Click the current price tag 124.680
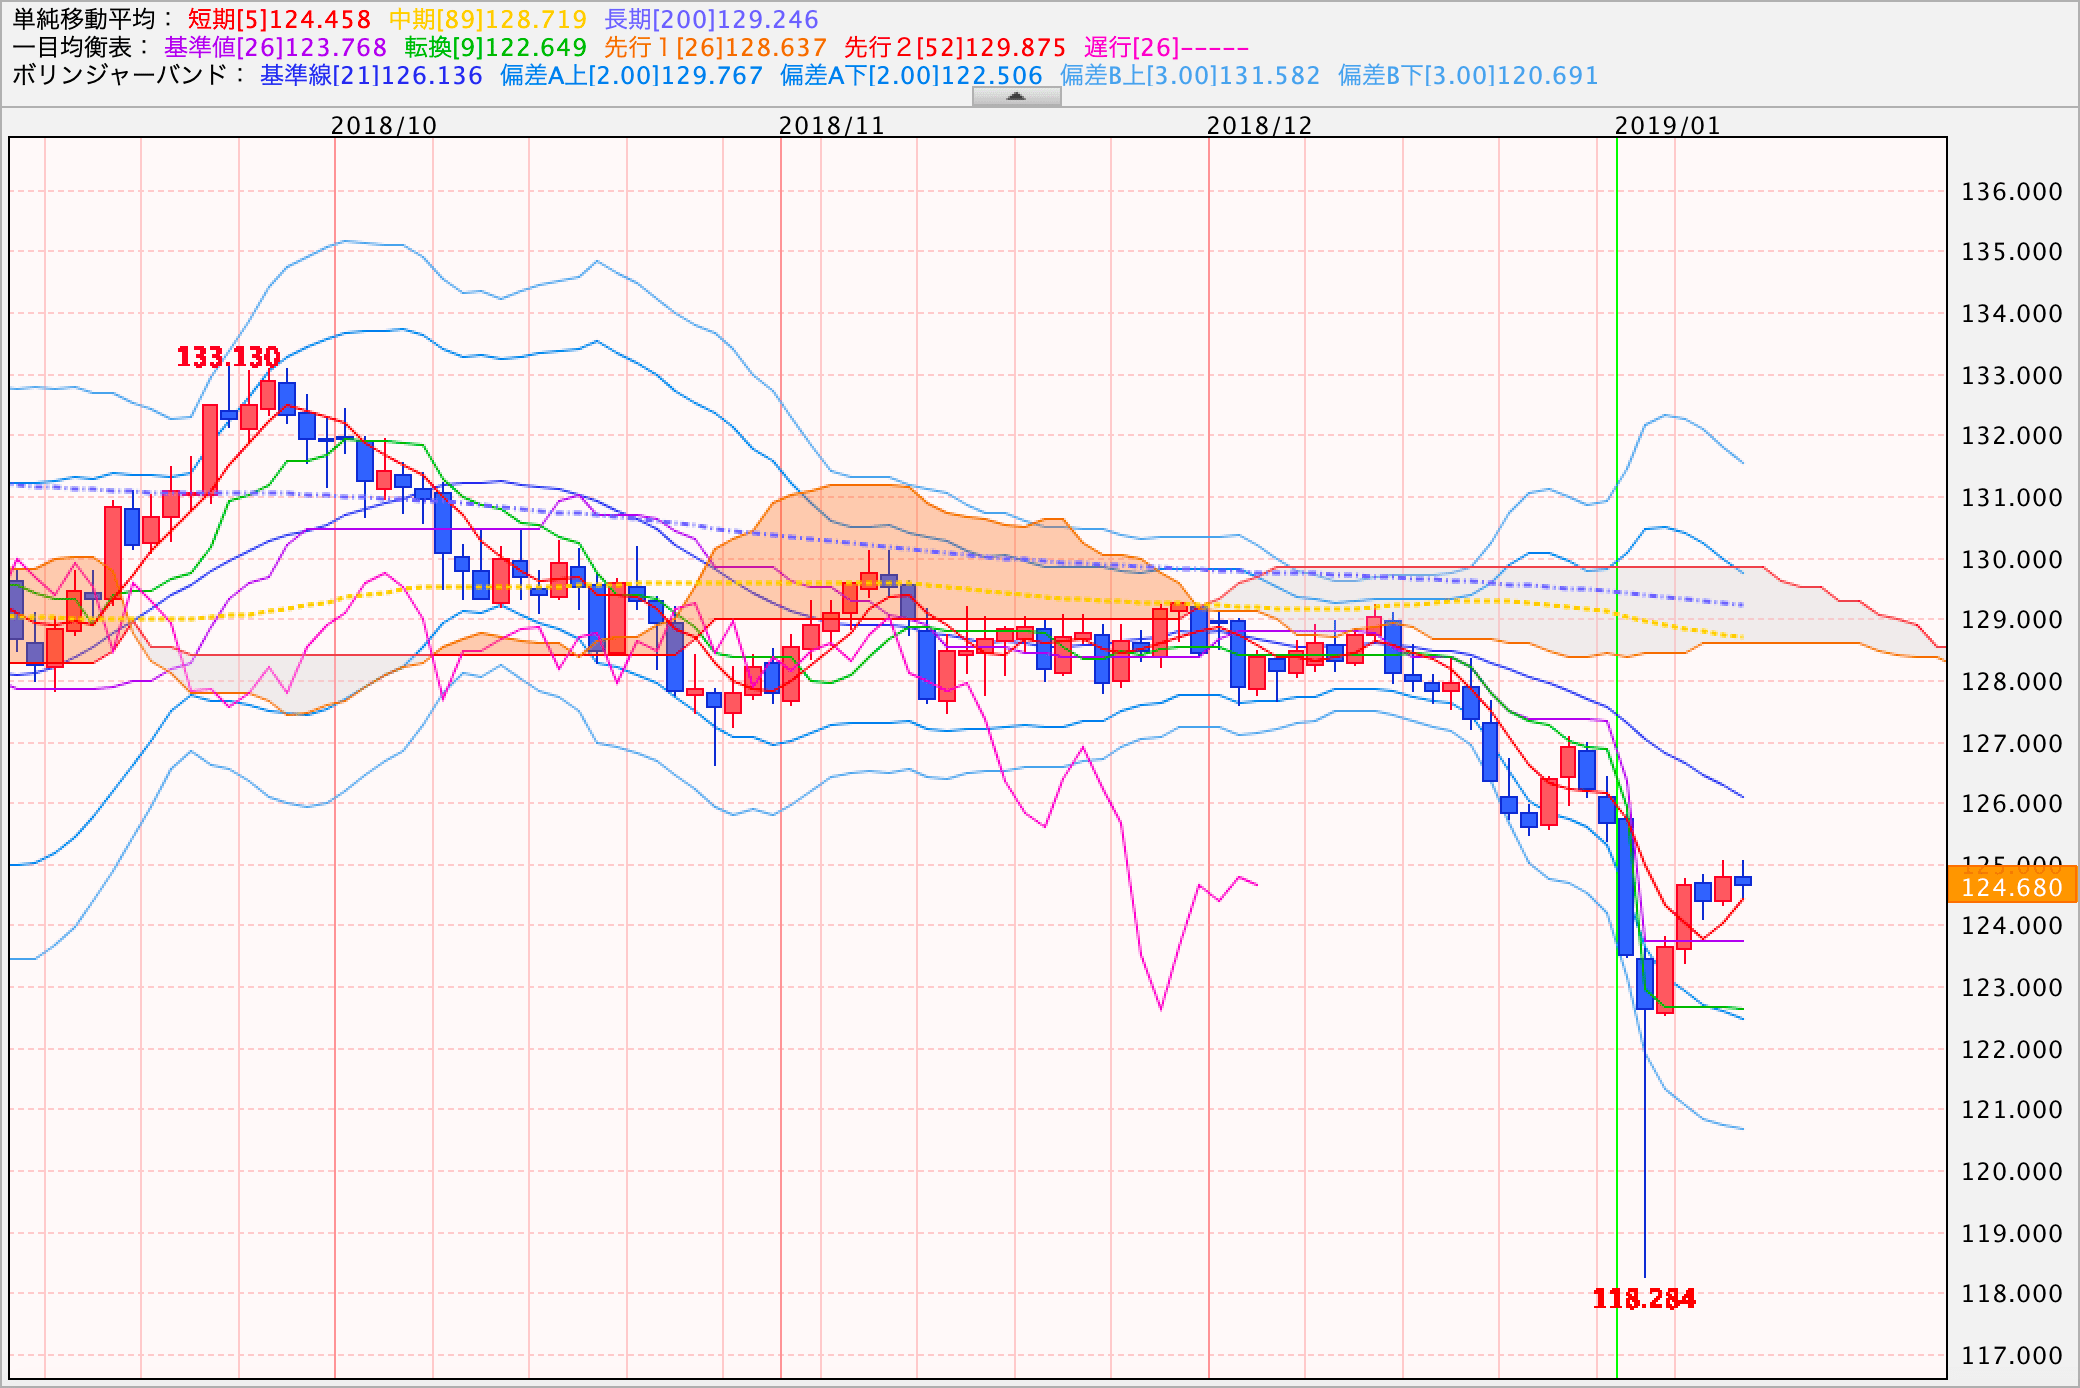This screenshot has width=2080, height=1388. pyautogui.click(x=2013, y=887)
